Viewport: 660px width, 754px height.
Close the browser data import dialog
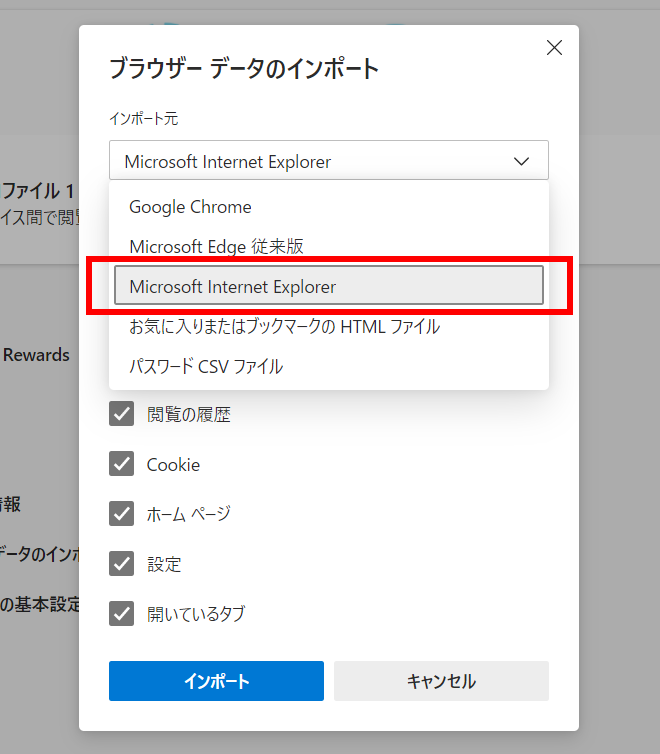pyautogui.click(x=554, y=48)
